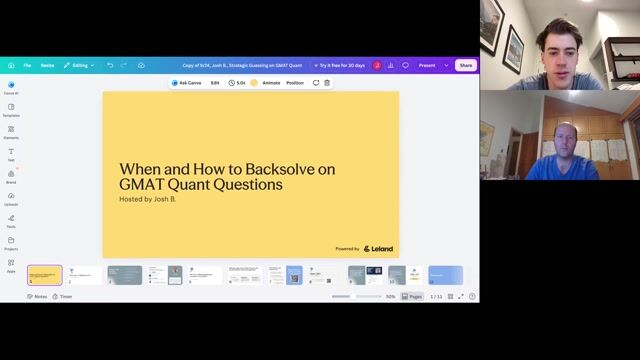Toggle the Pages thumbnail strip

[x=411, y=297]
